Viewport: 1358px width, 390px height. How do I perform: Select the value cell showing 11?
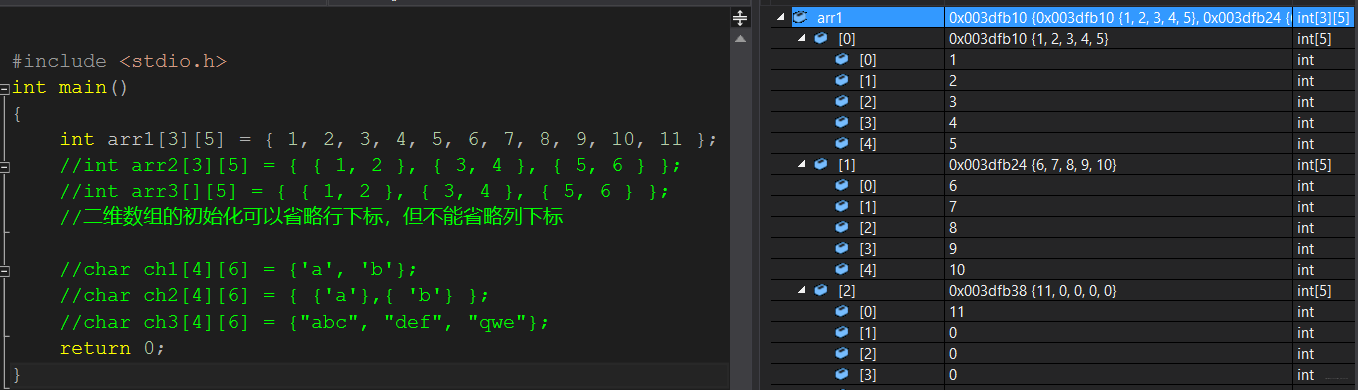[x=1118, y=312]
